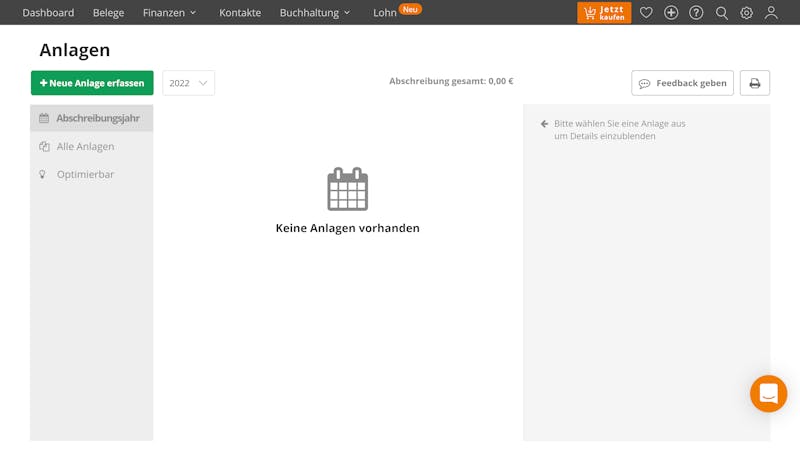Click the Feedback geben button
The width and height of the screenshot is (800, 450).
682,83
